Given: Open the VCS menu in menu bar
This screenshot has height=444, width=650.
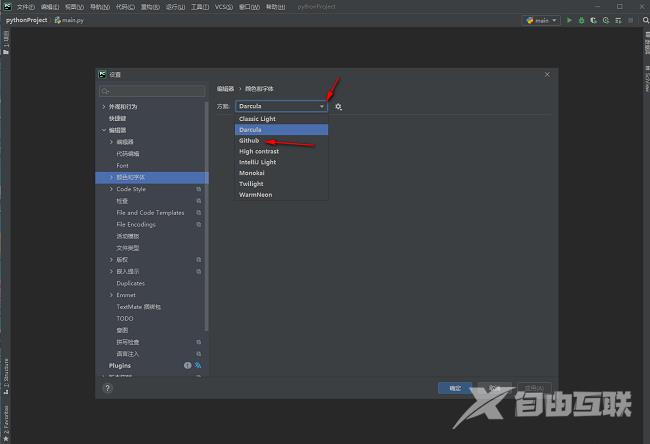Looking at the screenshot, I should click(222, 6).
